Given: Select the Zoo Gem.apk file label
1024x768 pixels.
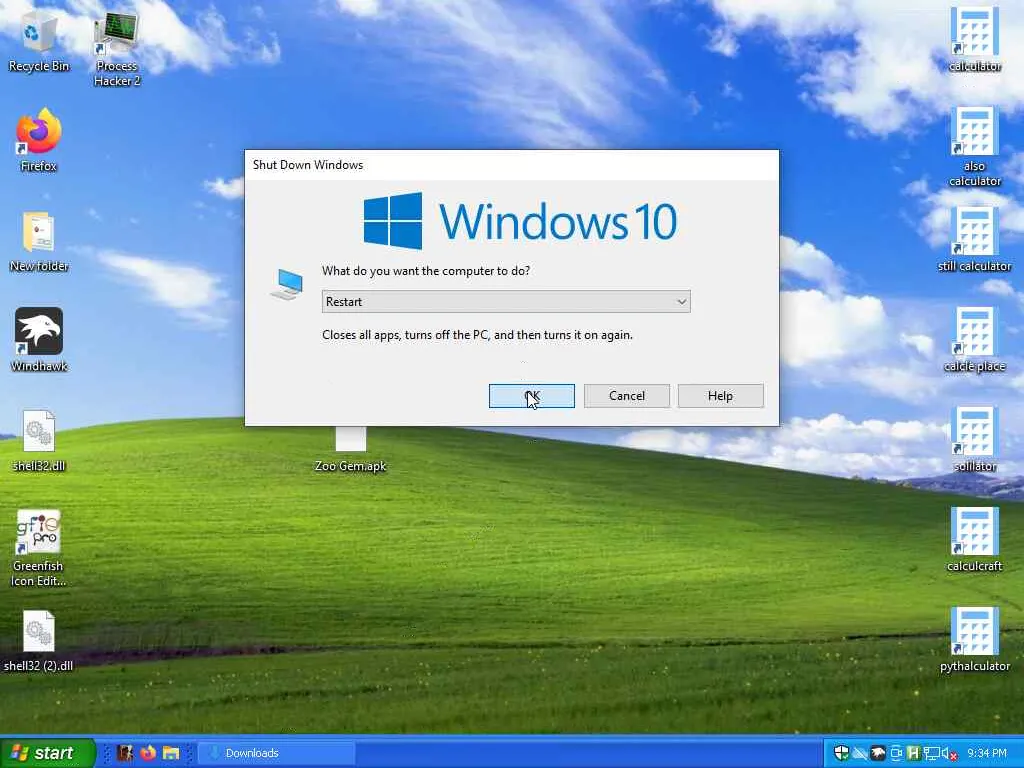Looking at the screenshot, I should 350,466.
